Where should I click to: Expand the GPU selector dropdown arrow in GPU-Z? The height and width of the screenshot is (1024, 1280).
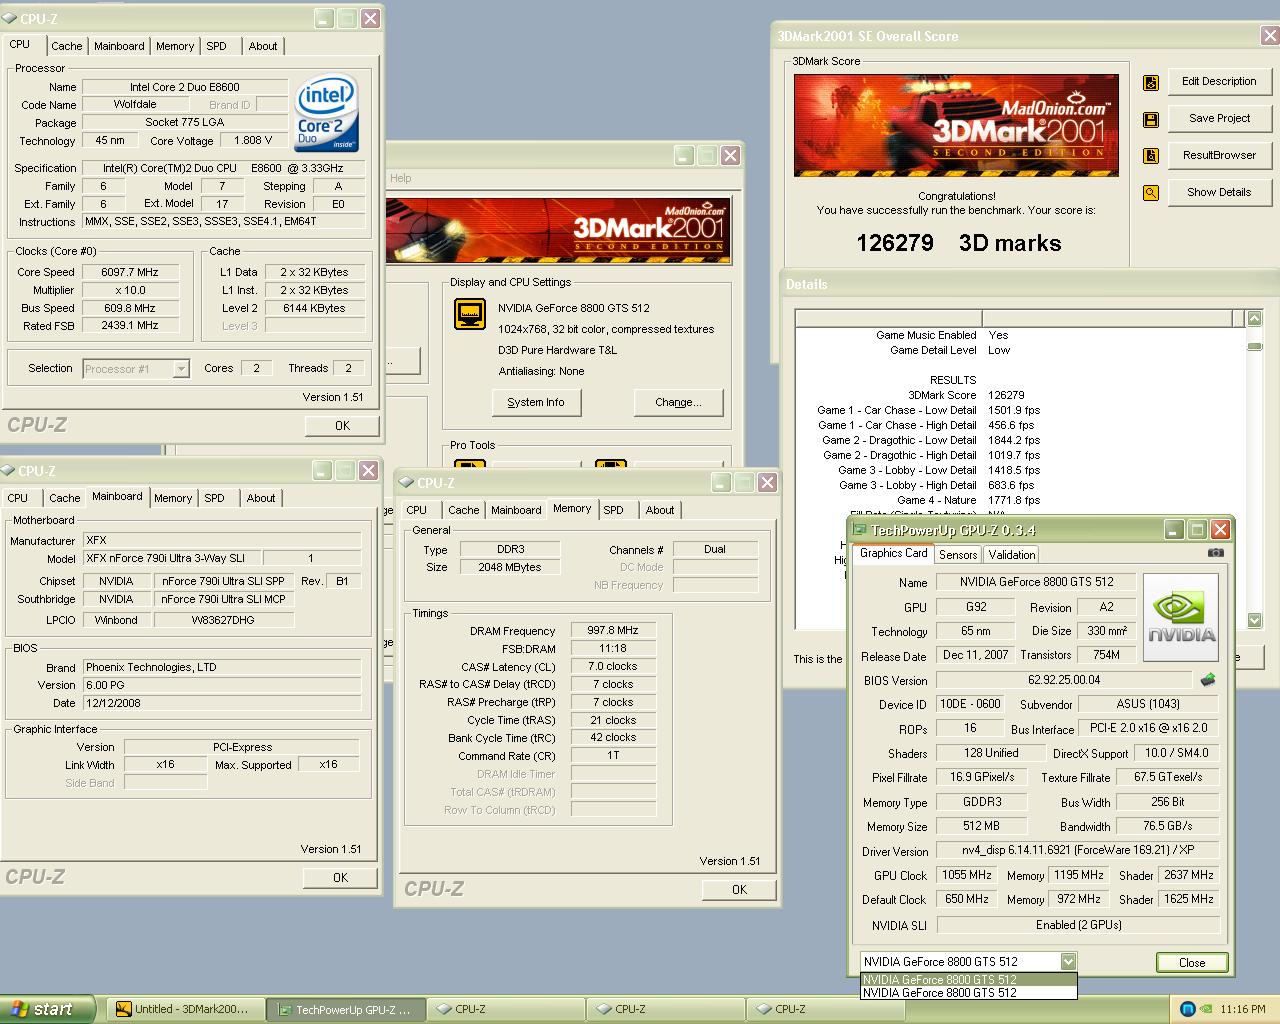(x=1068, y=962)
